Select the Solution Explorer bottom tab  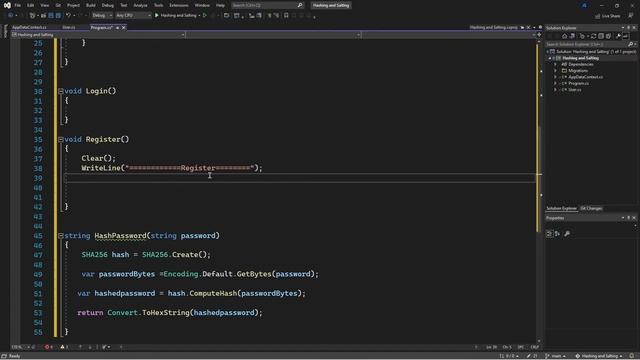562,209
